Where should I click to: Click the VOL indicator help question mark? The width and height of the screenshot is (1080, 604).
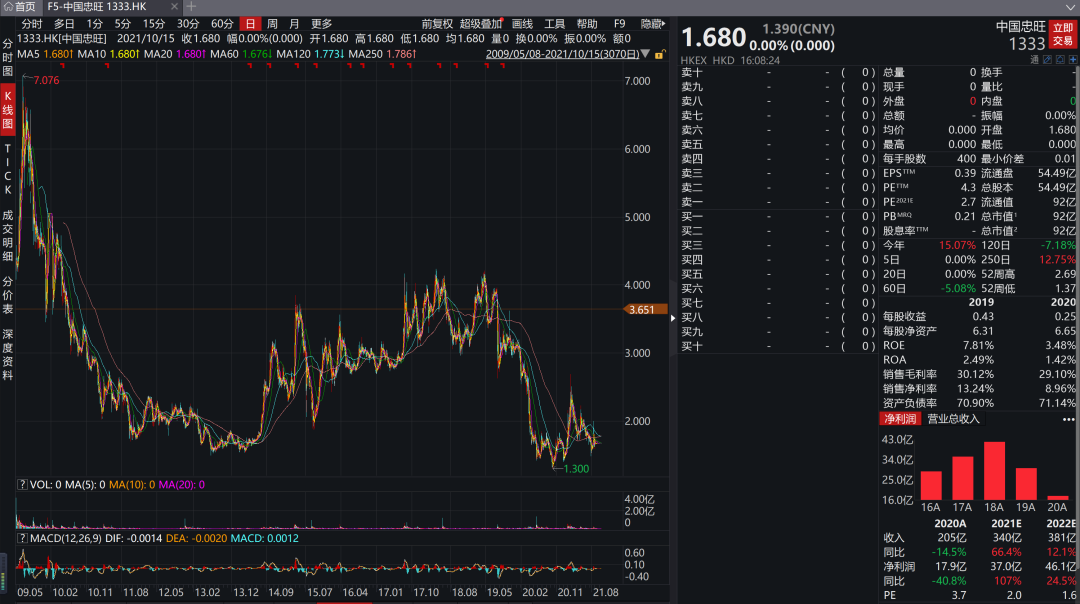[x=21, y=485]
